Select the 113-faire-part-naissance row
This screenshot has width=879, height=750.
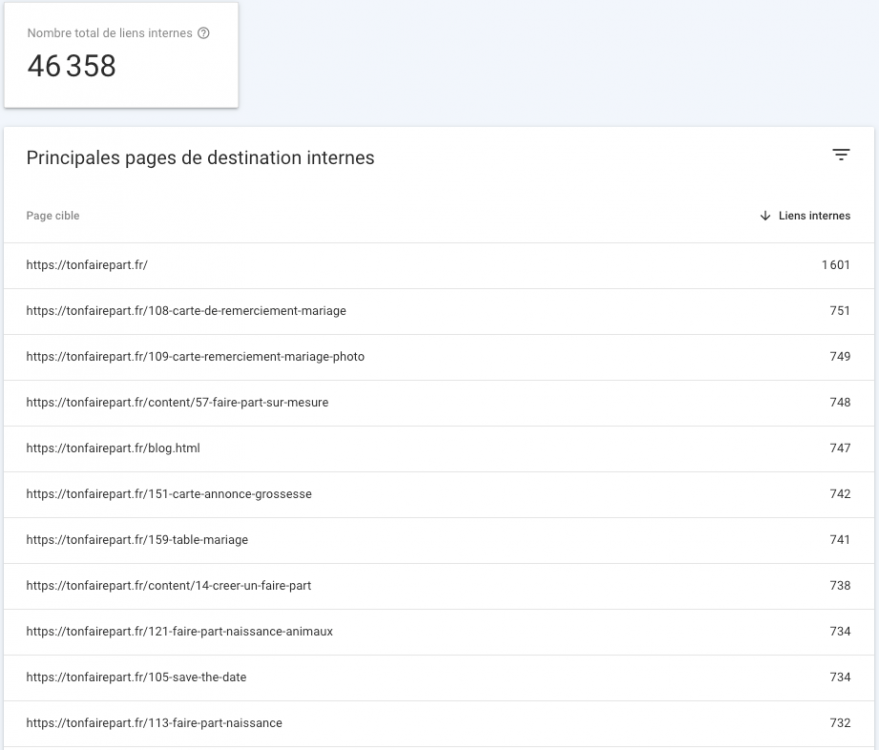pyautogui.click(x=439, y=724)
